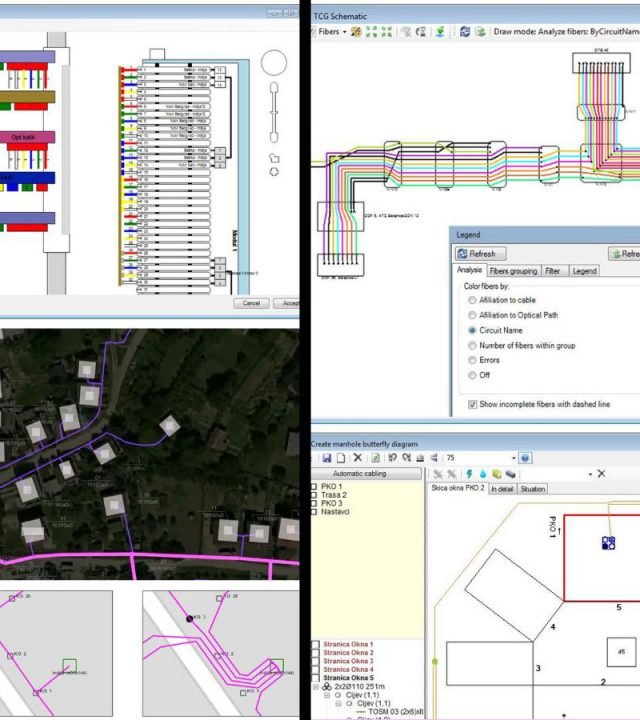Open the Situation tab
640x720 pixels.
pos(533,489)
